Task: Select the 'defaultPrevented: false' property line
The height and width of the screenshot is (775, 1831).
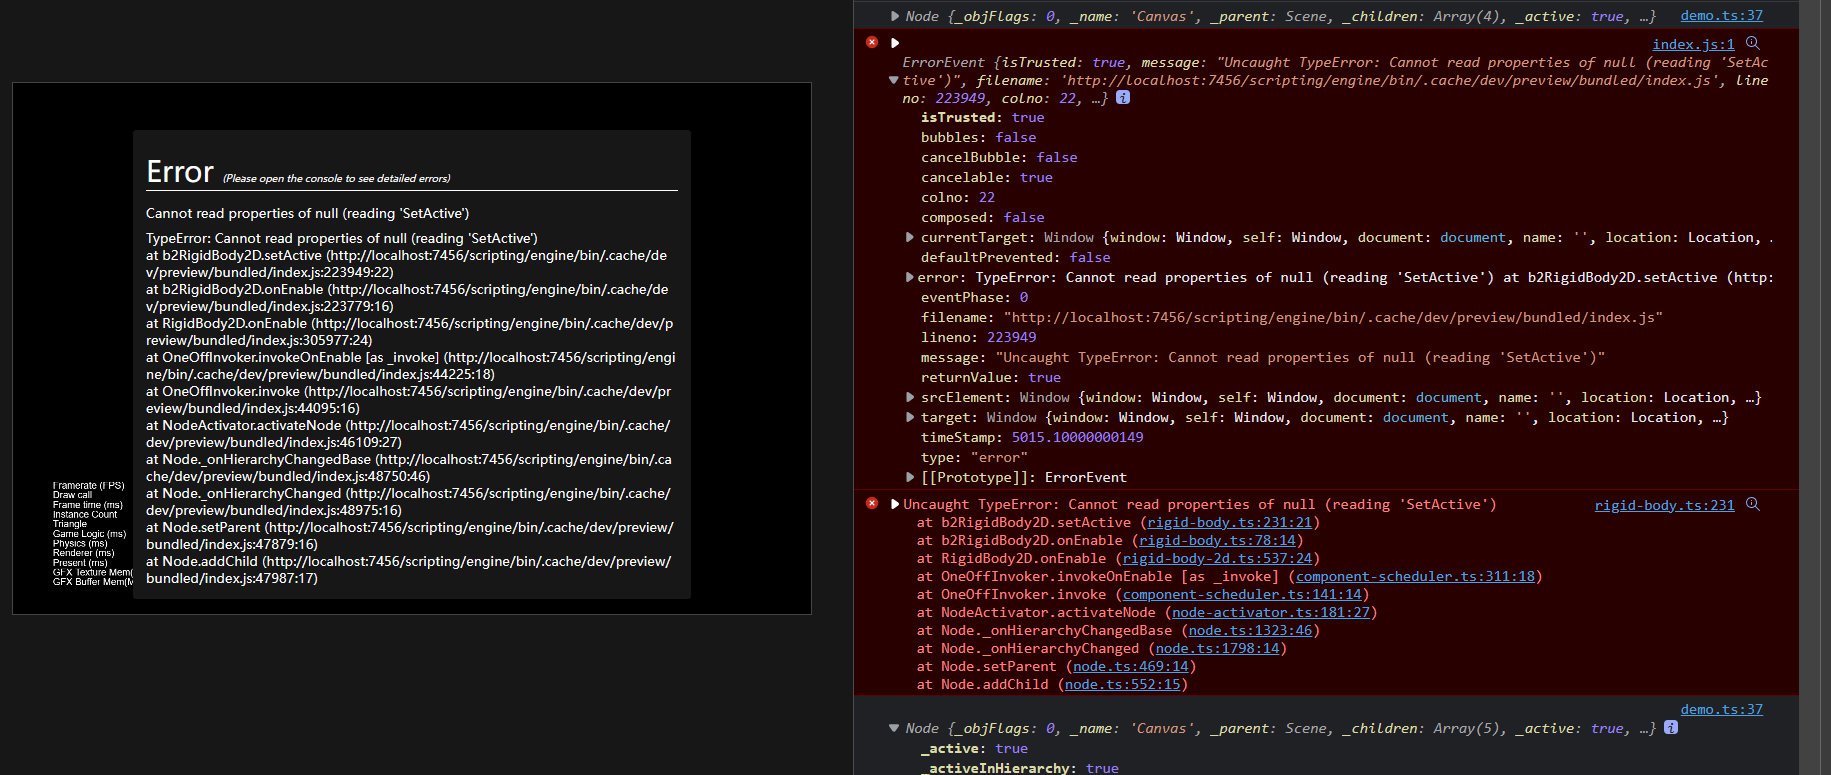Action: click(1015, 257)
